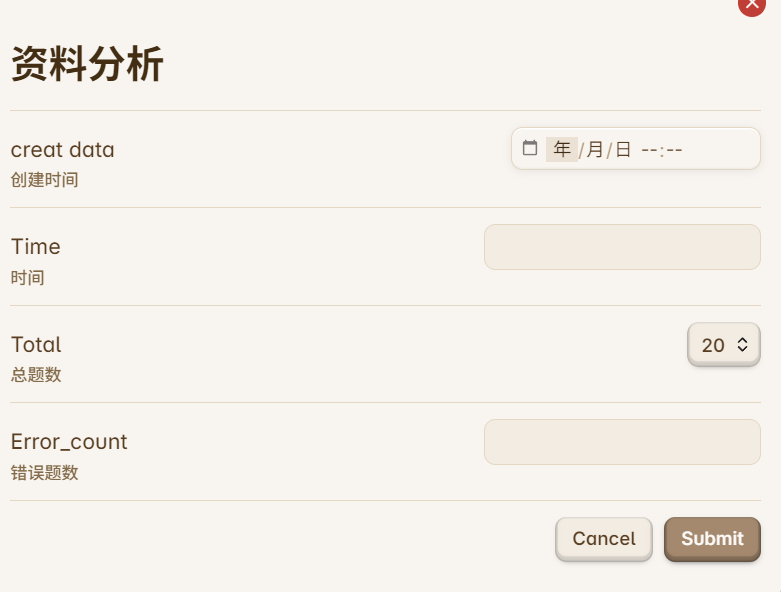Click the minute part of the time
This screenshot has height=592, width=781.
pos(674,150)
